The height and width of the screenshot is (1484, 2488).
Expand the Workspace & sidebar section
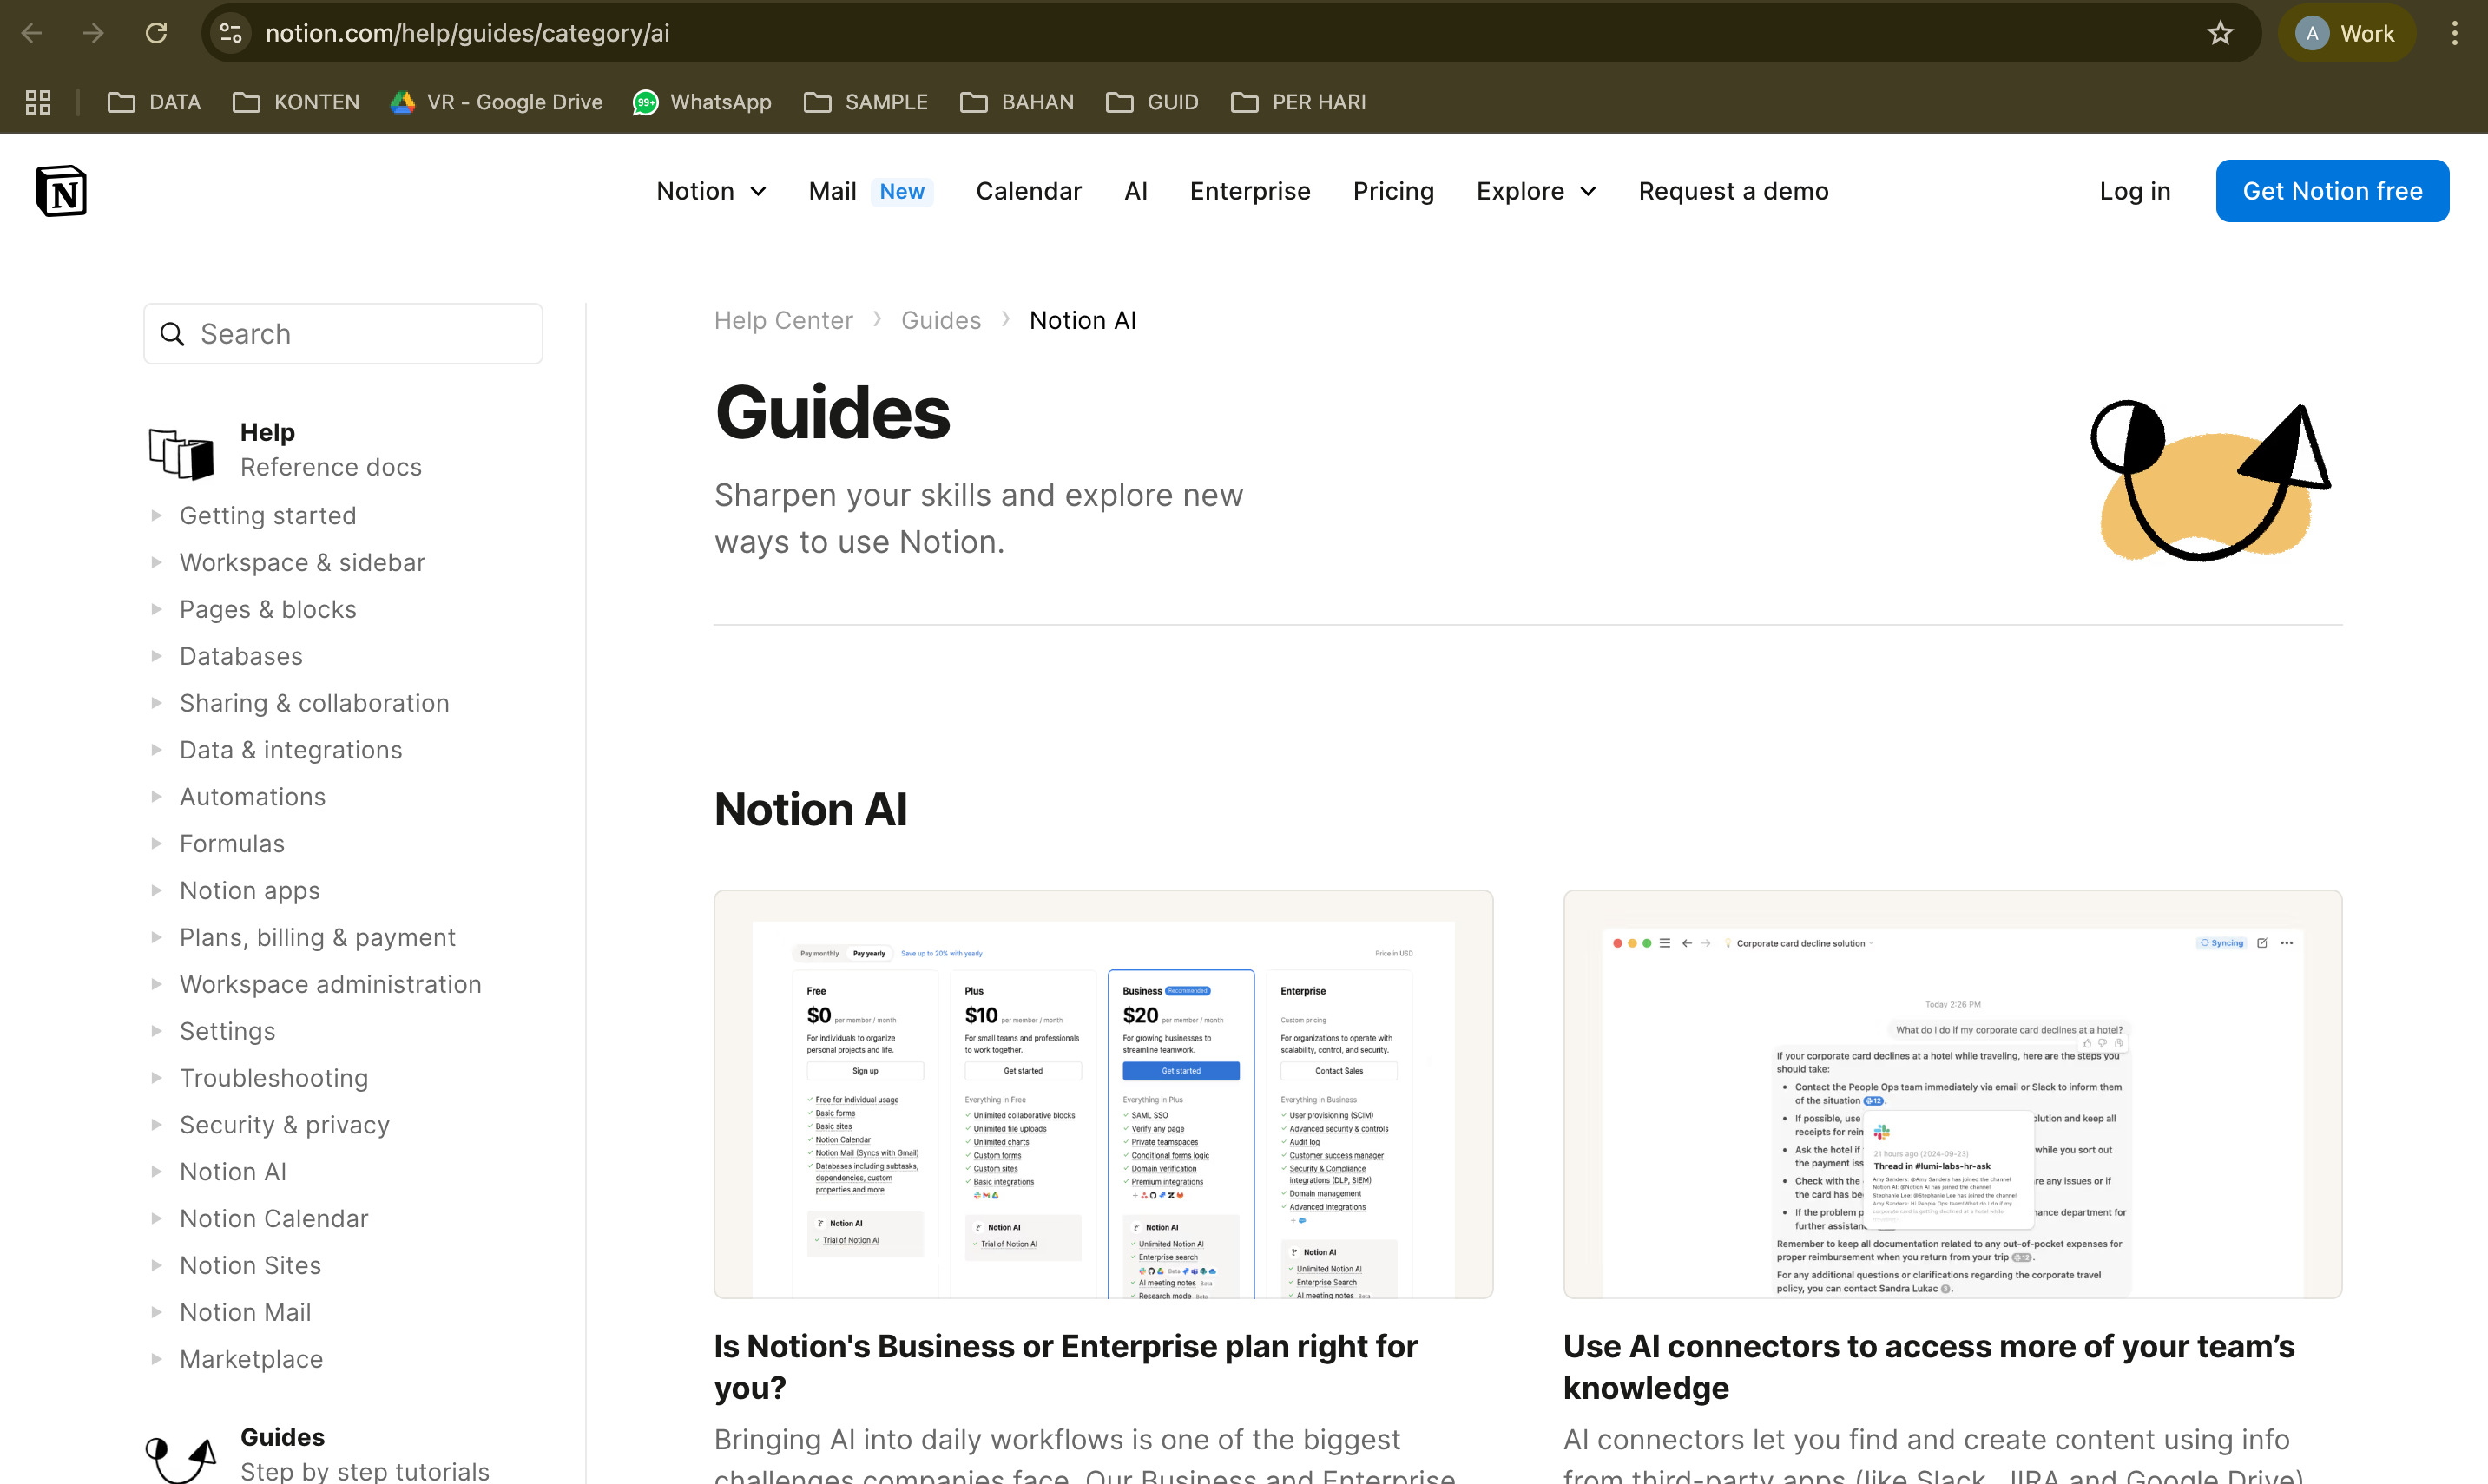[156, 562]
